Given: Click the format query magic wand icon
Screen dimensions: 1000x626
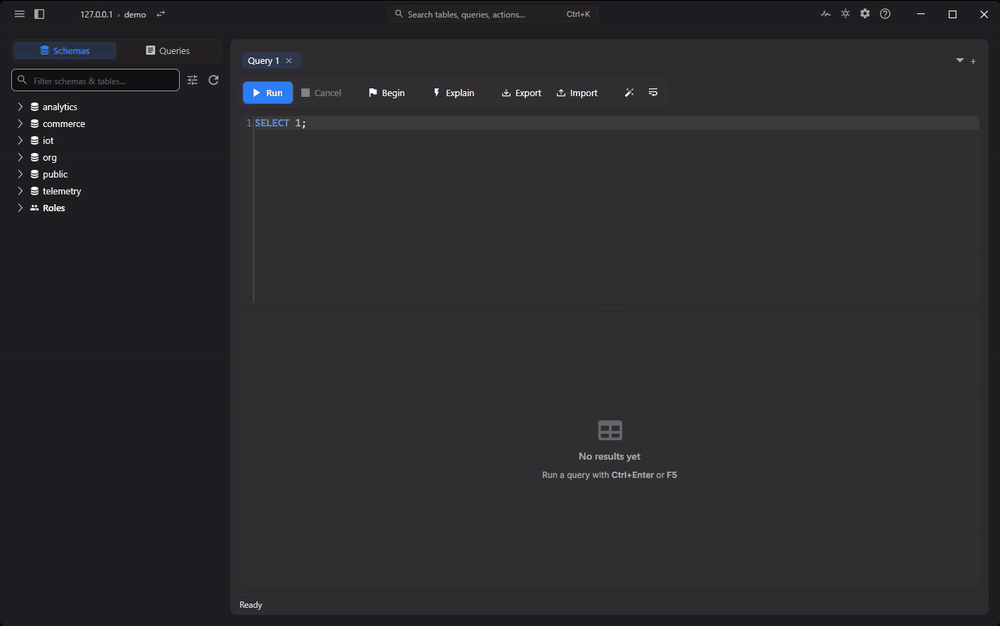Looking at the screenshot, I should (629, 92).
